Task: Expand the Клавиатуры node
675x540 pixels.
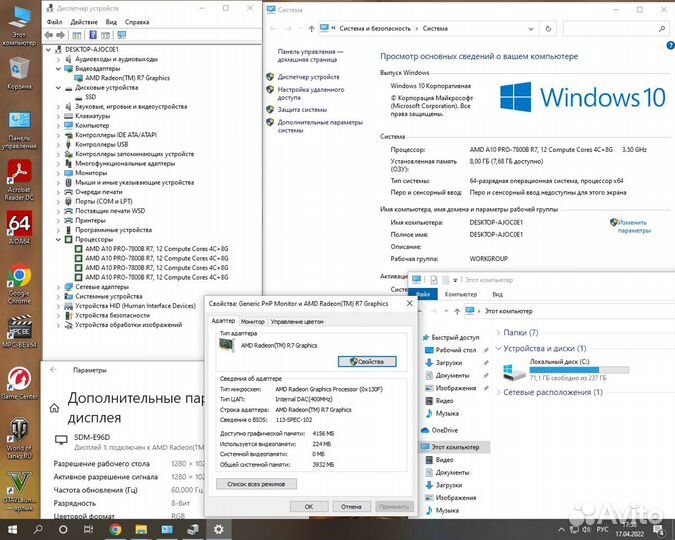Action: 58,116
